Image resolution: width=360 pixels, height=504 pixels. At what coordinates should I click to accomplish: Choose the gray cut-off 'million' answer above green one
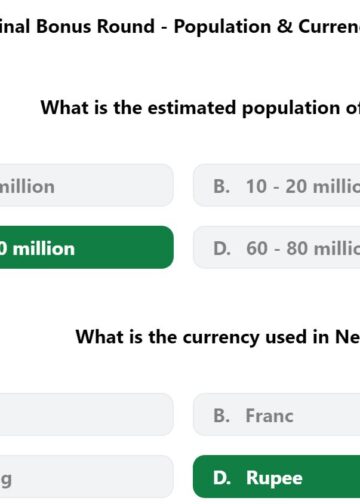click(87, 185)
